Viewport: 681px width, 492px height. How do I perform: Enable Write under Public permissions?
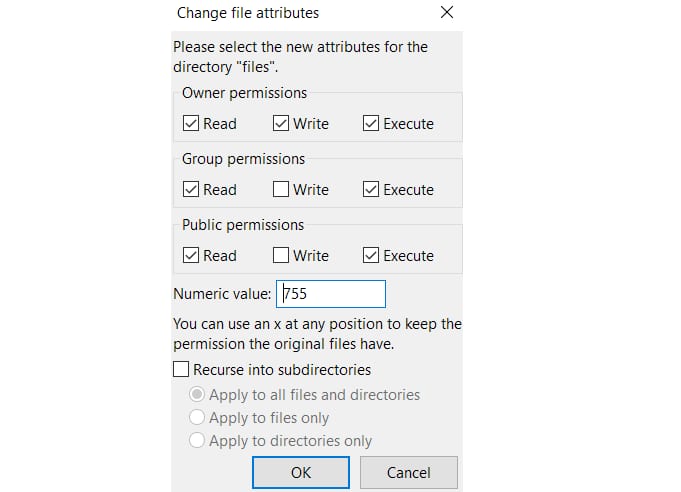click(x=281, y=256)
